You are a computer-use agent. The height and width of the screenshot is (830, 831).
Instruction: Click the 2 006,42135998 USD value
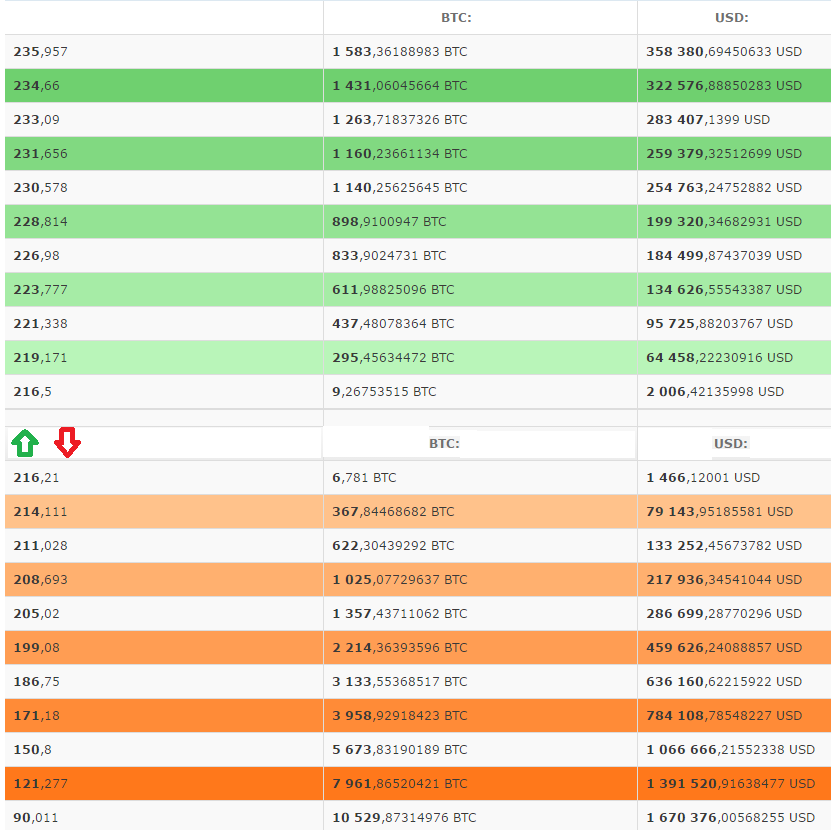click(x=715, y=392)
